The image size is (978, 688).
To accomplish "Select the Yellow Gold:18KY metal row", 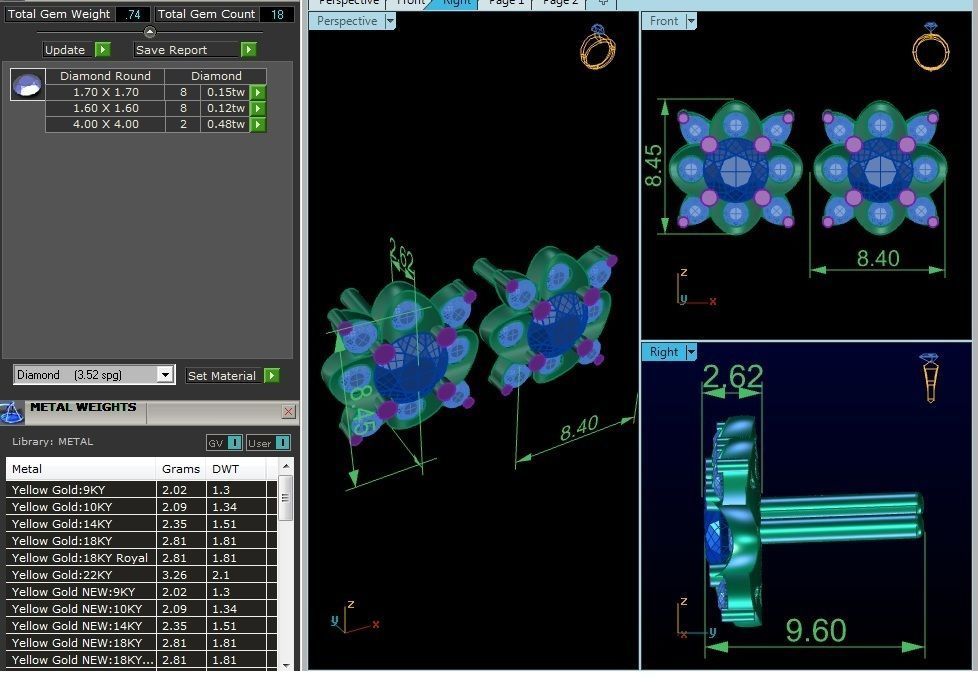I will (141, 541).
